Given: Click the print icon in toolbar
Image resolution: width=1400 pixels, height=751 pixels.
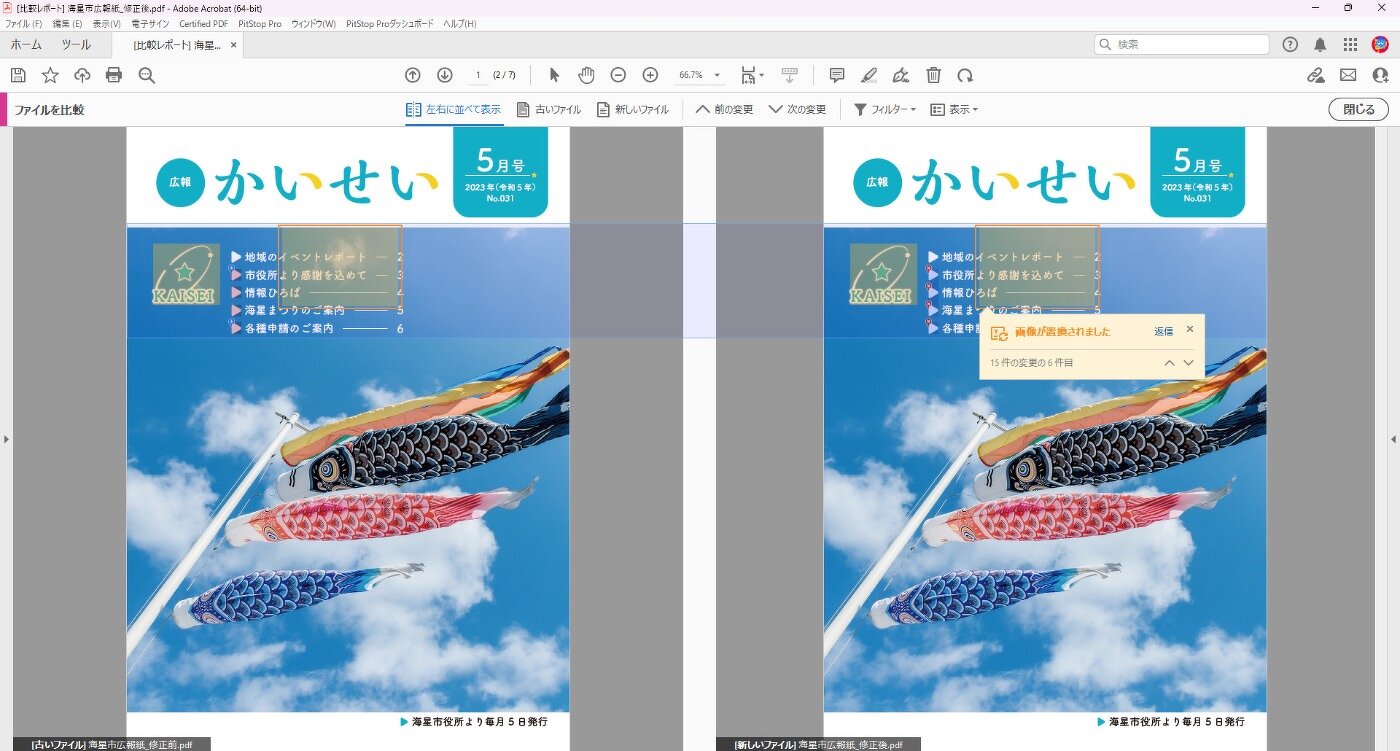Looking at the screenshot, I should (x=114, y=75).
